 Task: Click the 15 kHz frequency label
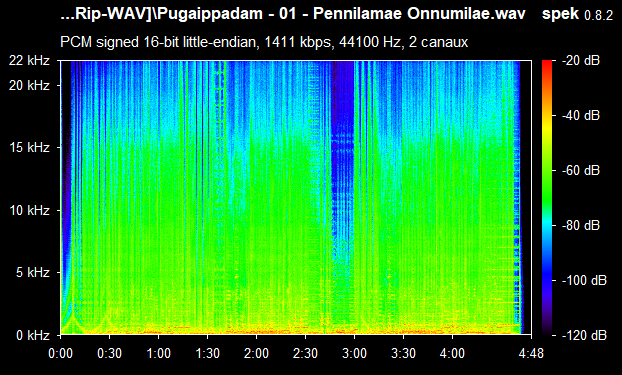pos(30,148)
